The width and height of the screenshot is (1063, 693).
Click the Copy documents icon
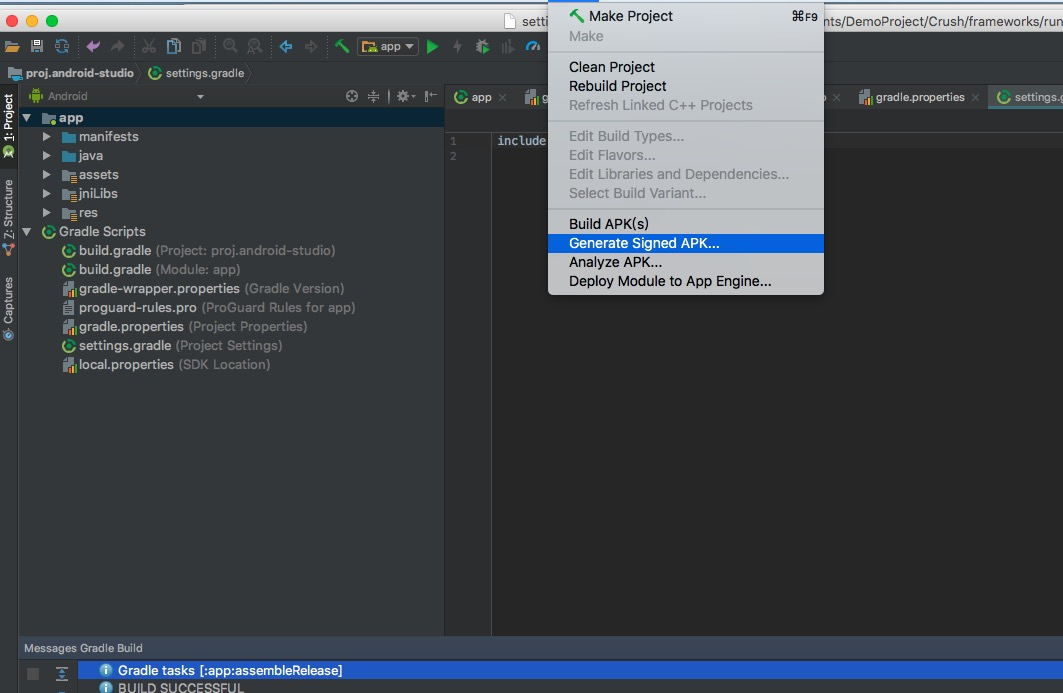(174, 47)
